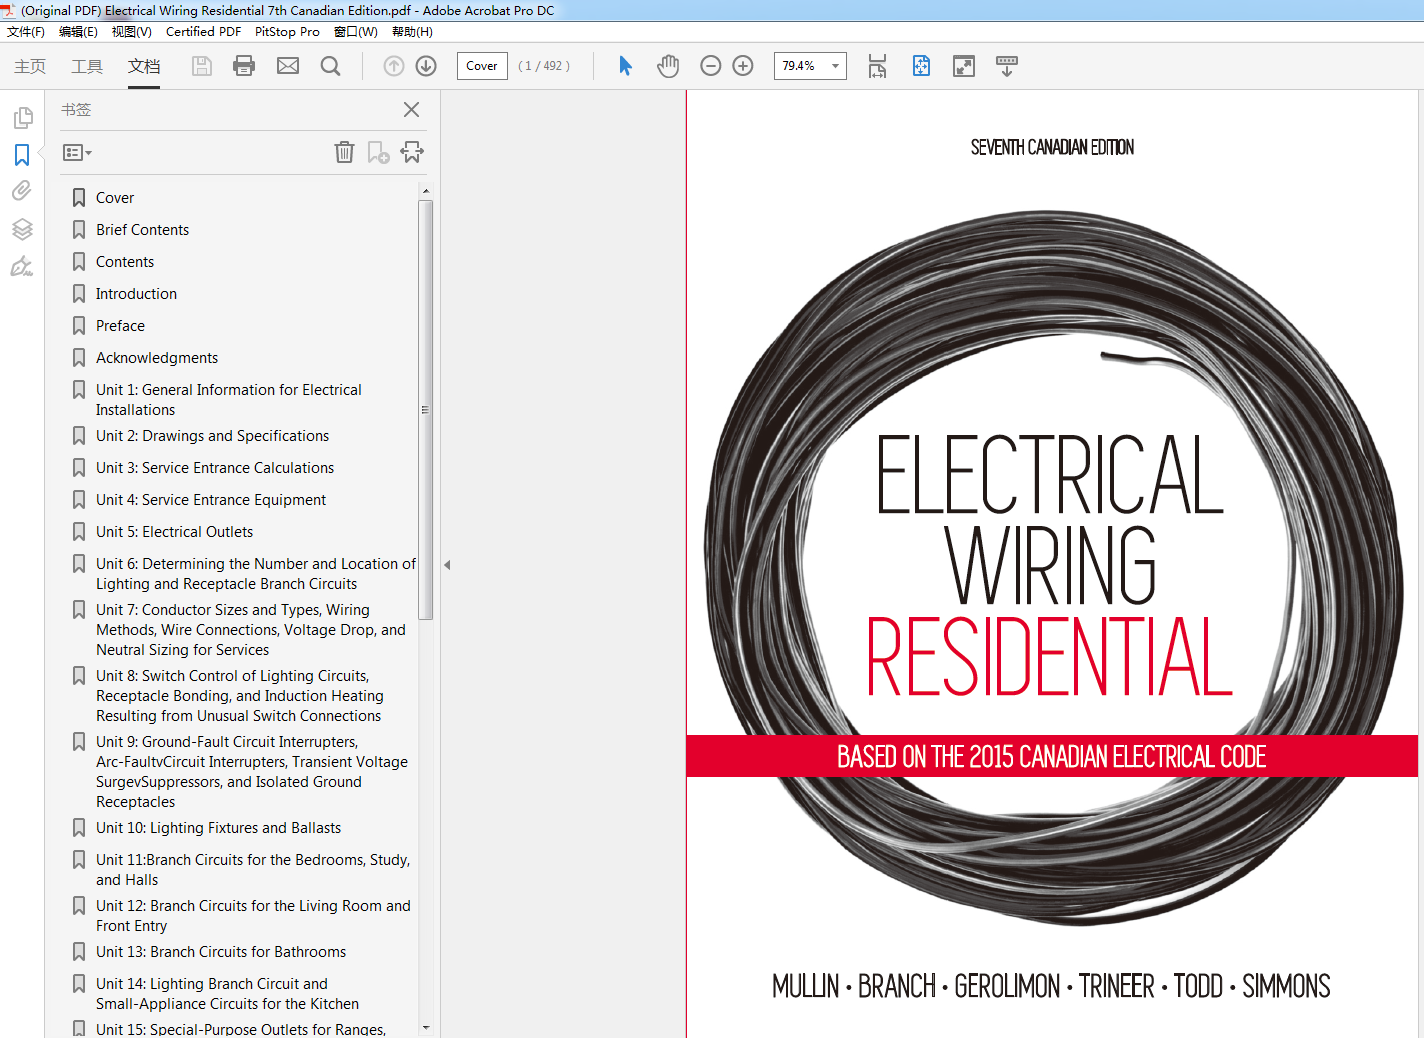Collapse the navigation pane arrow
The height and width of the screenshot is (1038, 1424).
pyautogui.click(x=447, y=565)
